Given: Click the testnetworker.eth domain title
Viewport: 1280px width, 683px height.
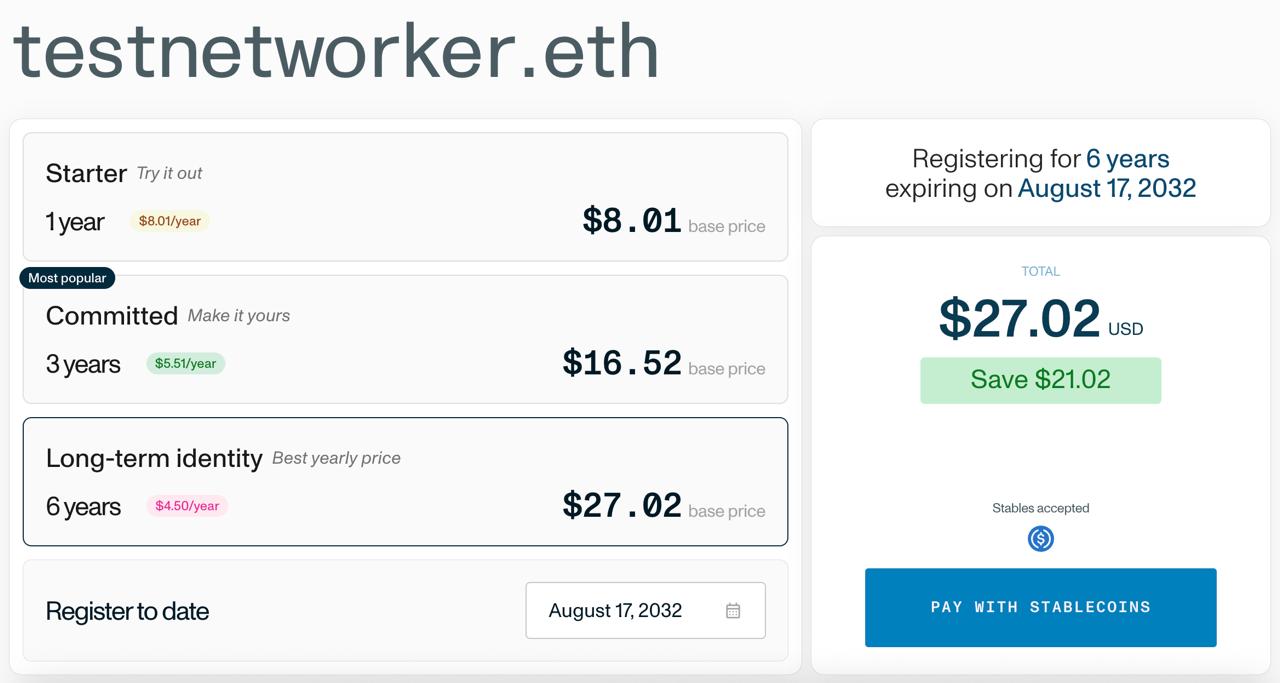Looking at the screenshot, I should 335,51.
